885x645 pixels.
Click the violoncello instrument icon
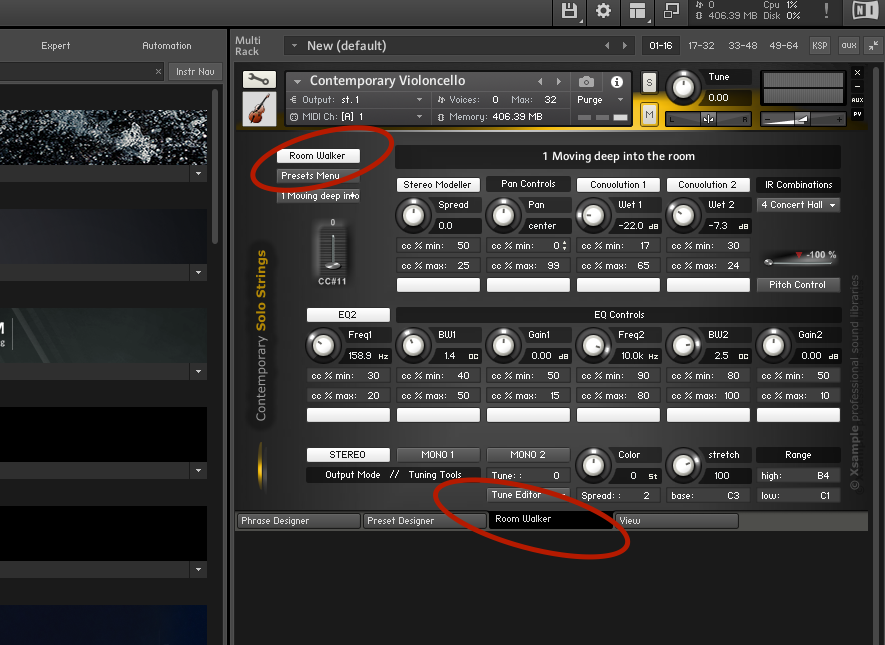pos(259,108)
